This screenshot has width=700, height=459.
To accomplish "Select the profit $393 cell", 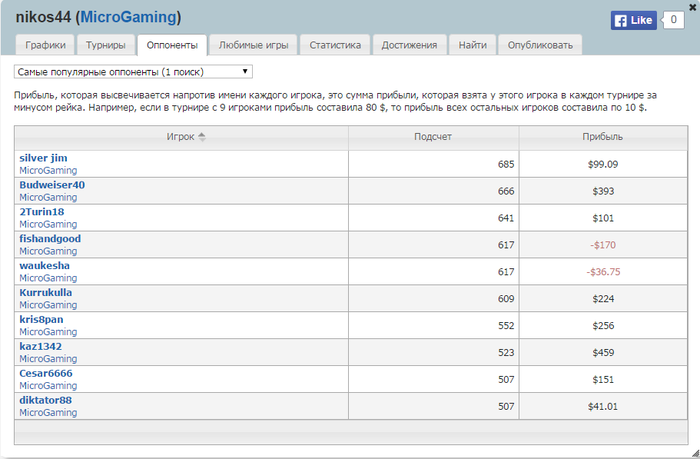I will tap(603, 191).
